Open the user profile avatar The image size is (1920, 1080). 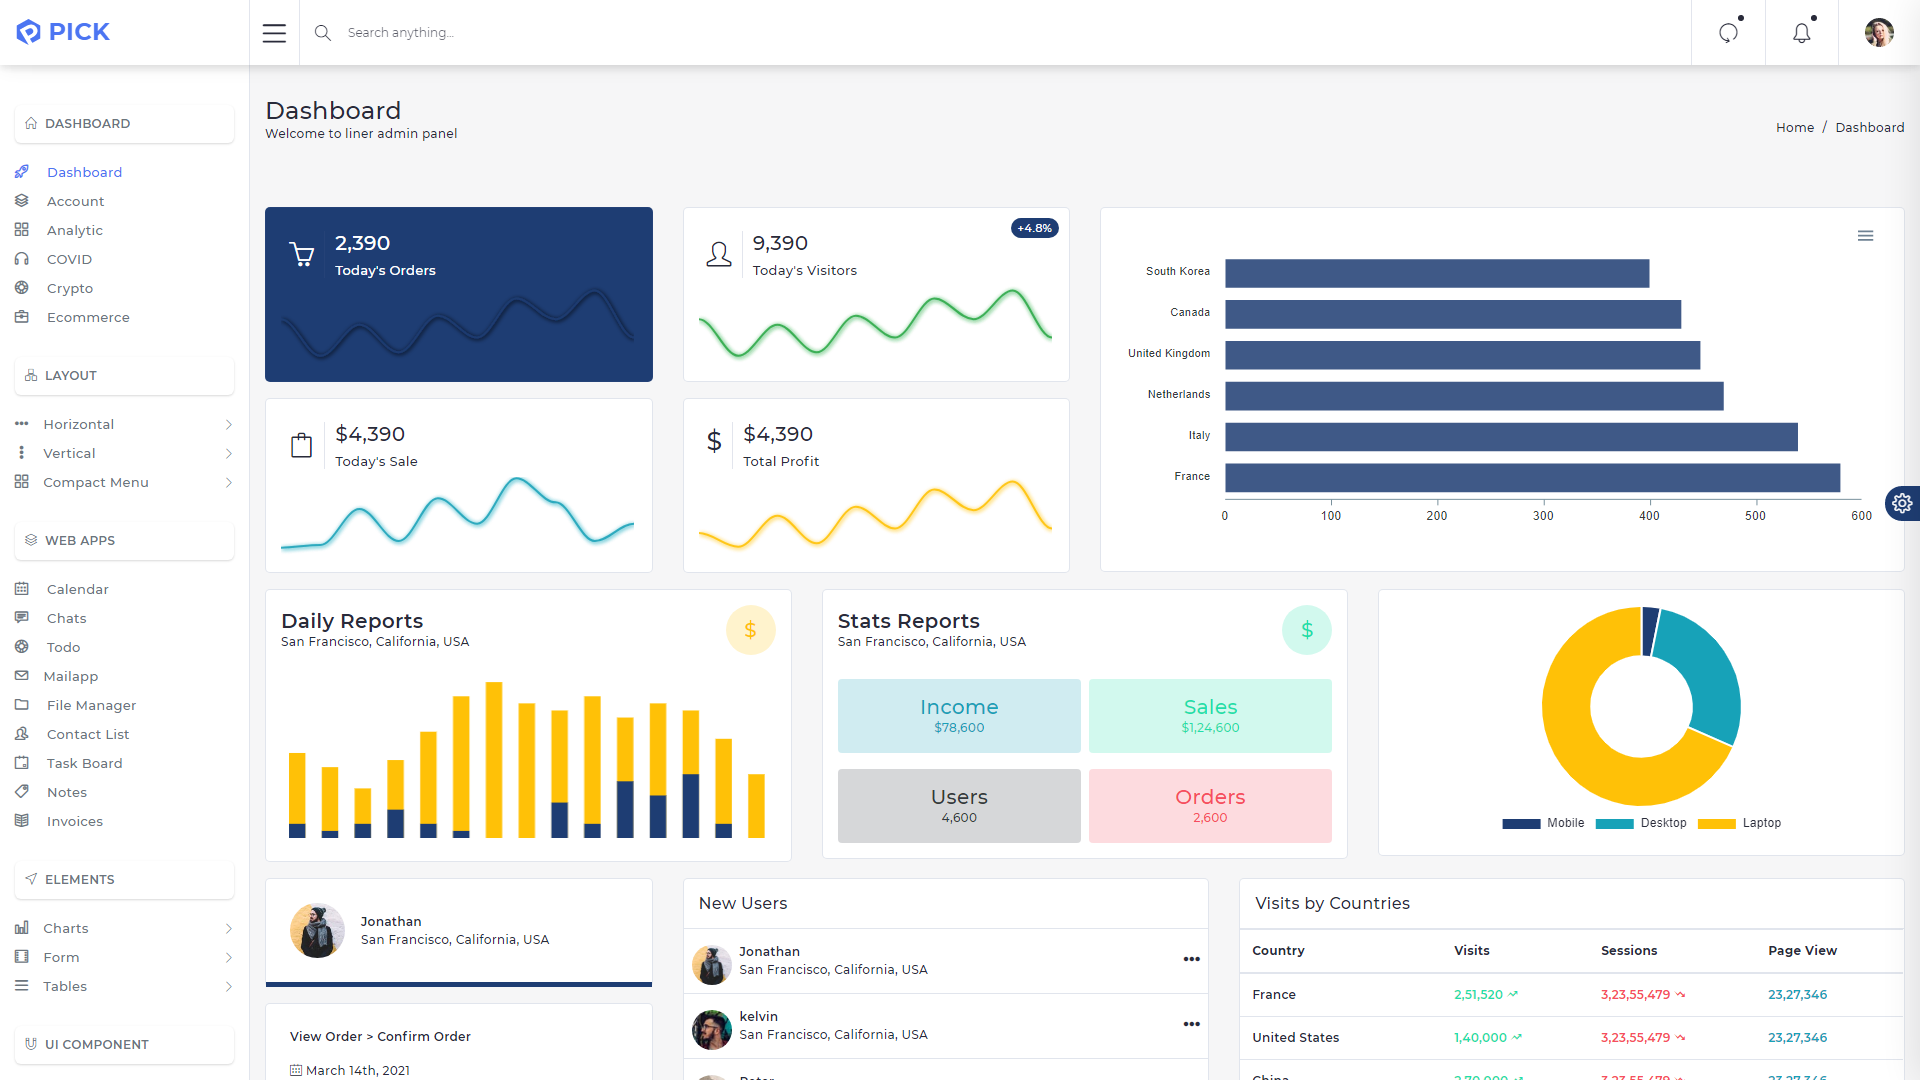pos(1879,33)
